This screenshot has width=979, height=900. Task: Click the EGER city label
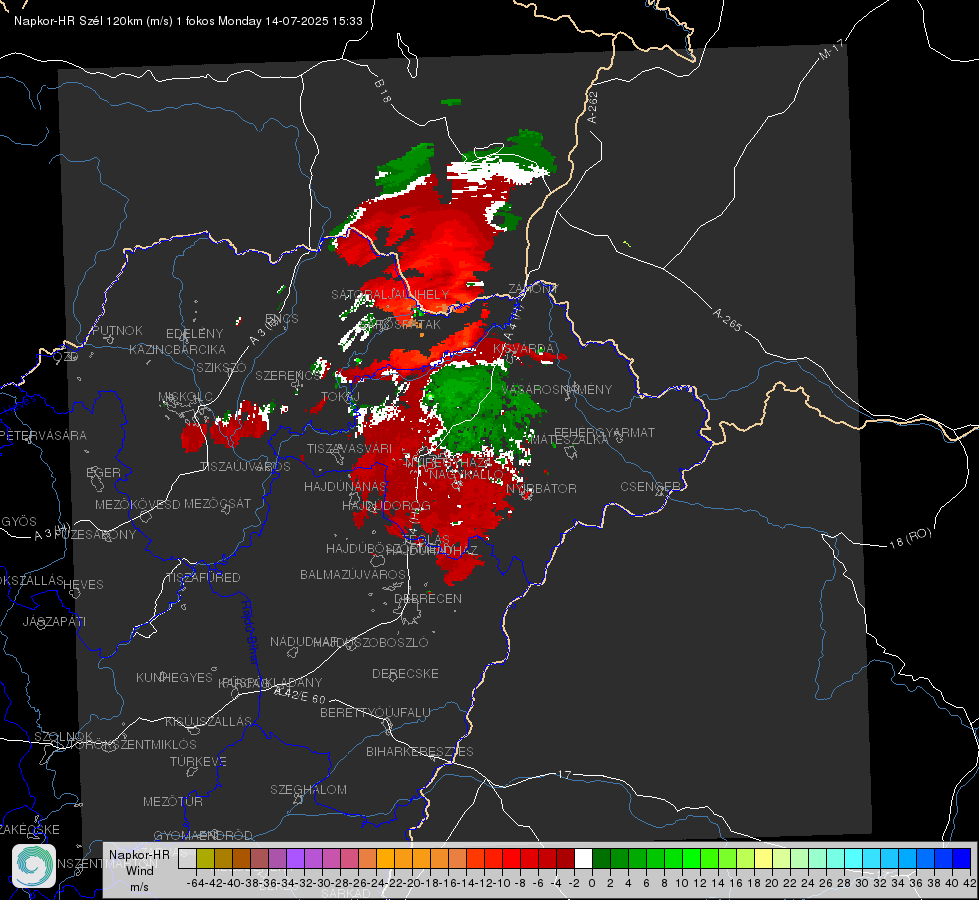(103, 472)
